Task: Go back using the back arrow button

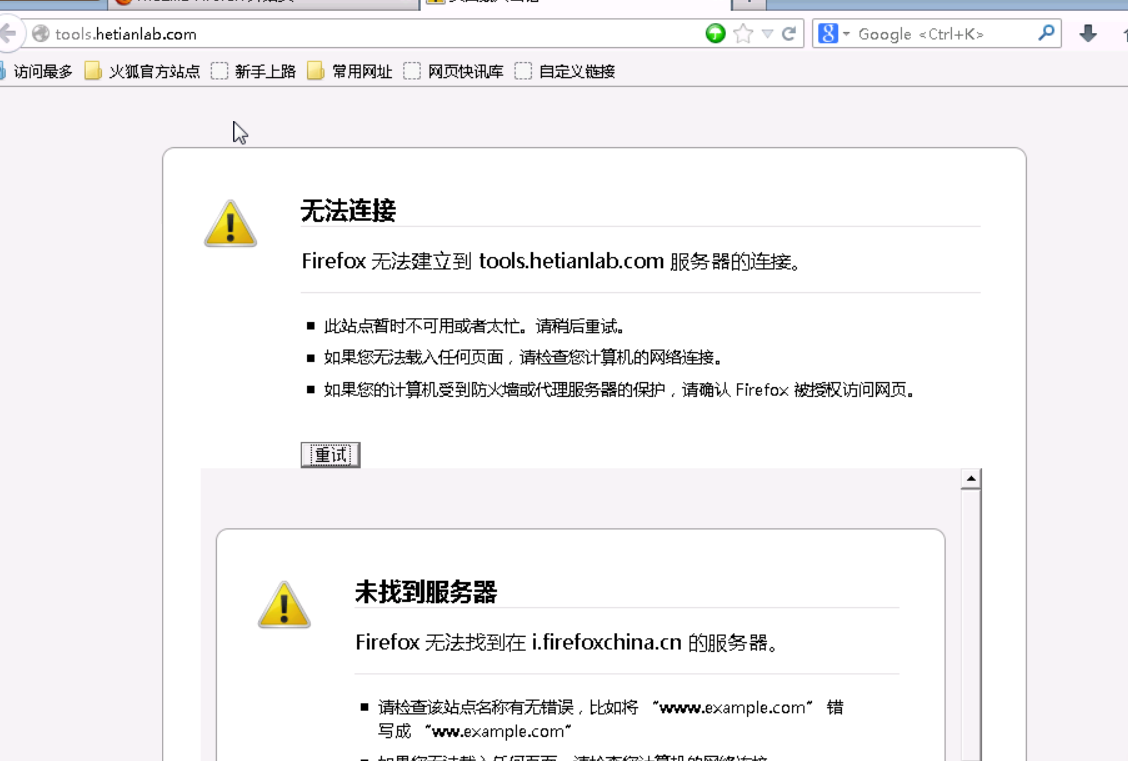Action: (x=9, y=33)
